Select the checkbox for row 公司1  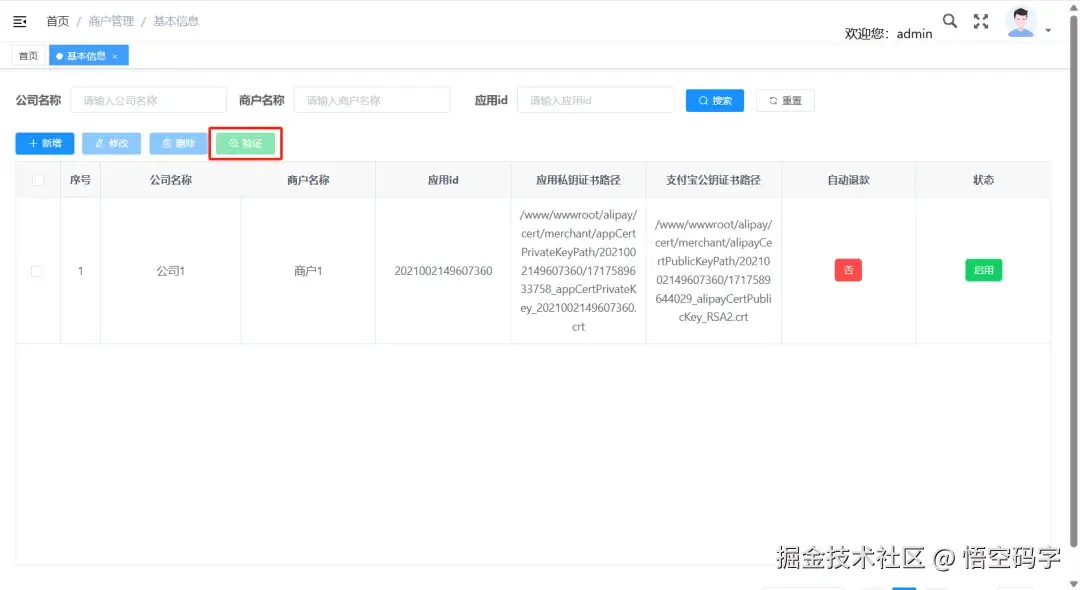[x=36, y=270]
